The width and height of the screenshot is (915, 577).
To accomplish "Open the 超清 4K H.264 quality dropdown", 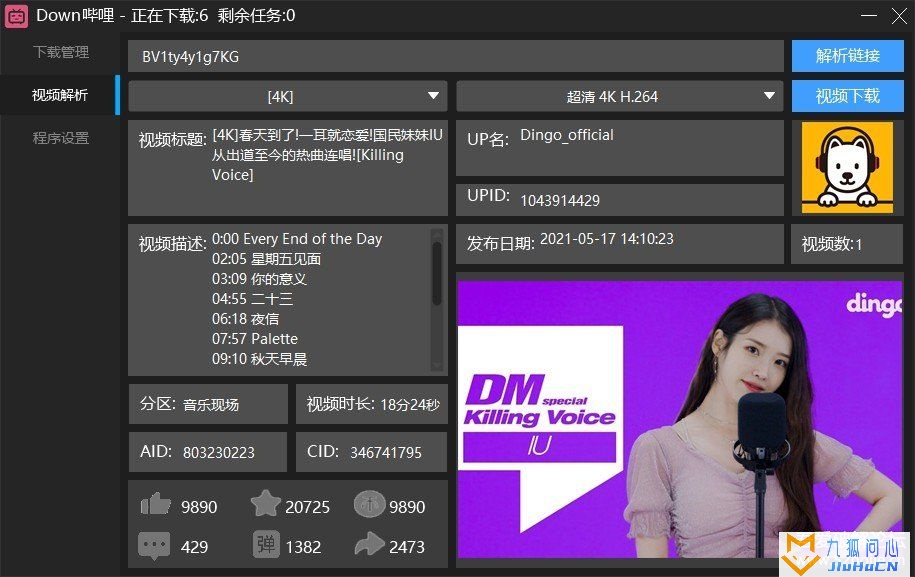I will 619,96.
